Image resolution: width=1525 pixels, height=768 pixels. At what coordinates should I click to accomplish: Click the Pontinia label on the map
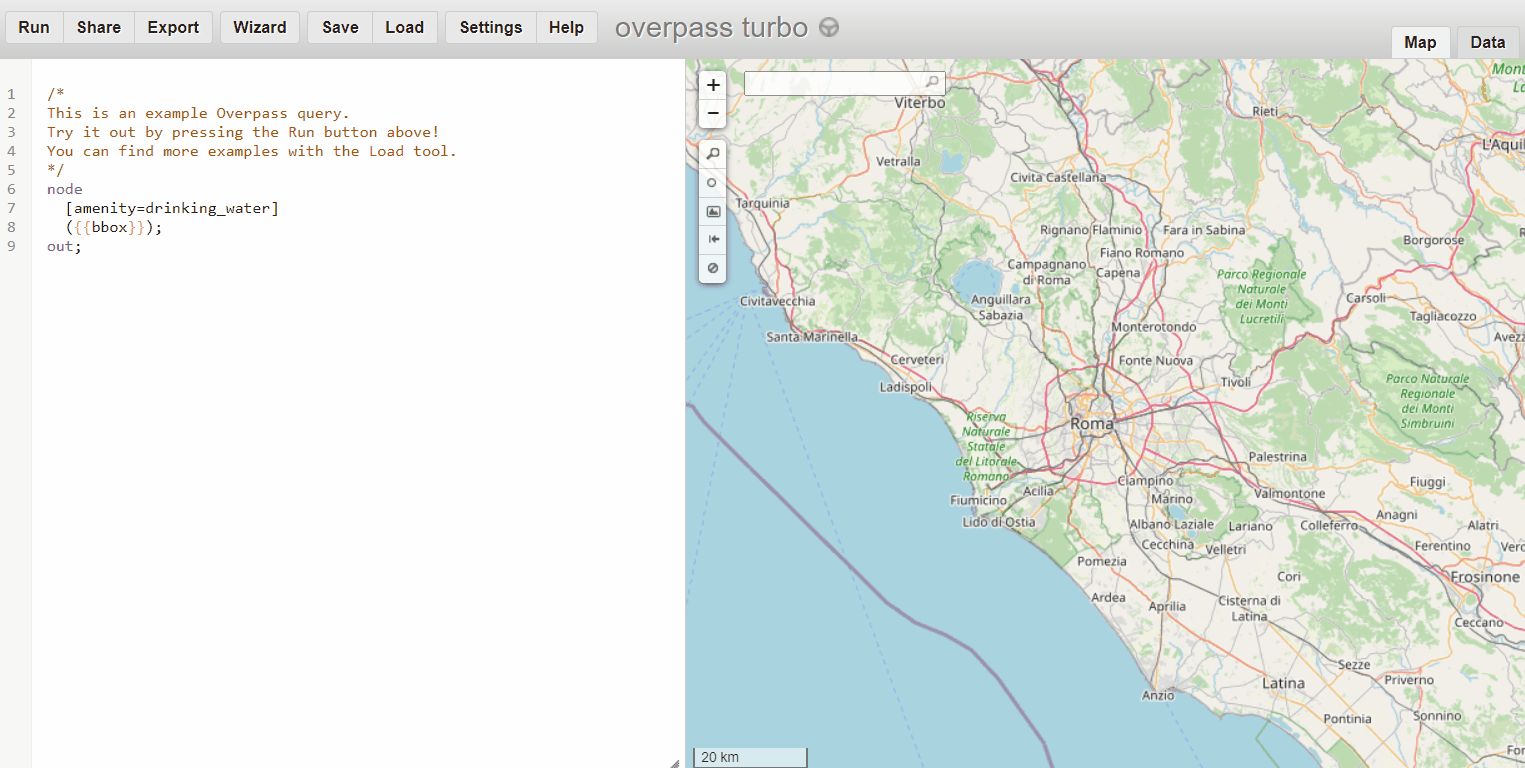pyautogui.click(x=1347, y=718)
